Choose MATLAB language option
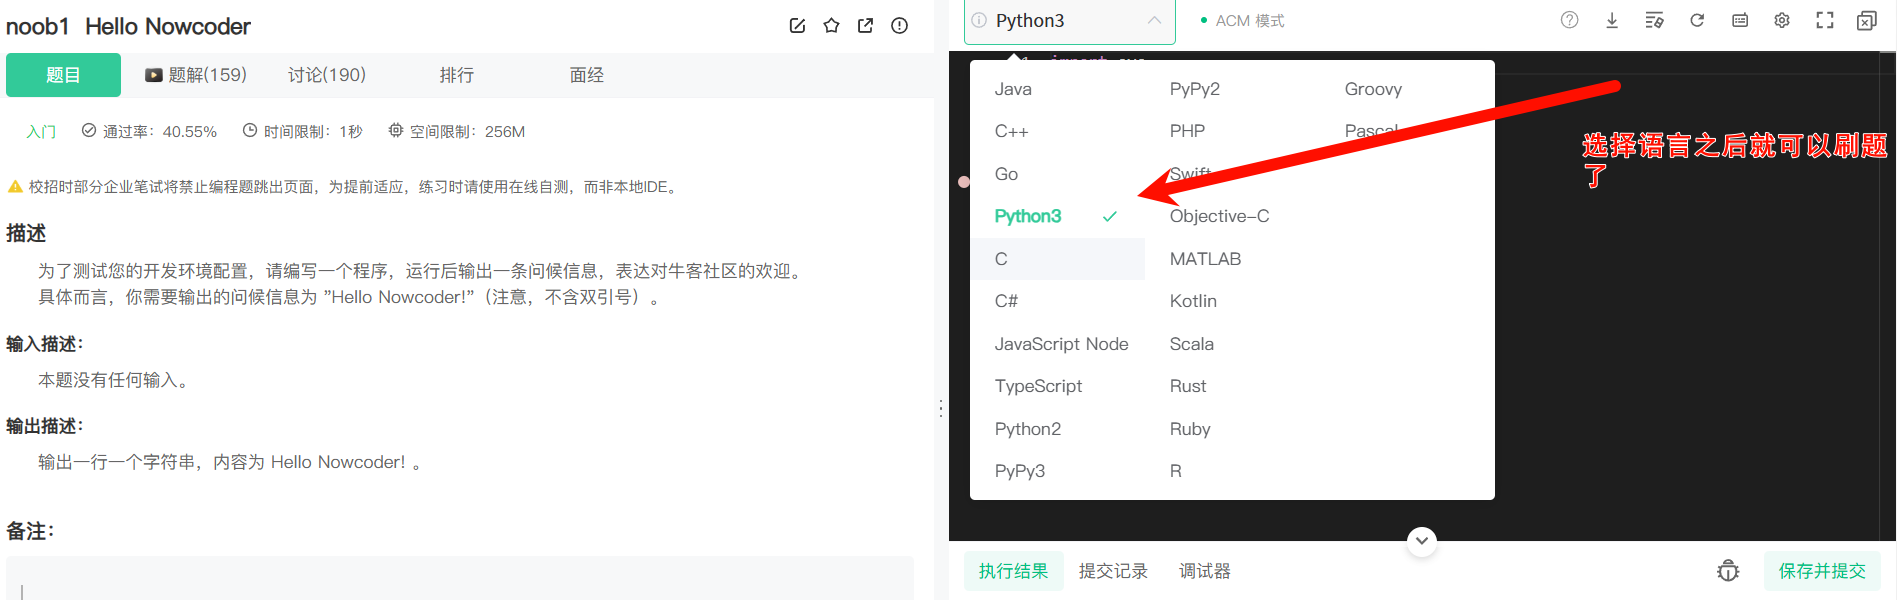 pos(1205,259)
